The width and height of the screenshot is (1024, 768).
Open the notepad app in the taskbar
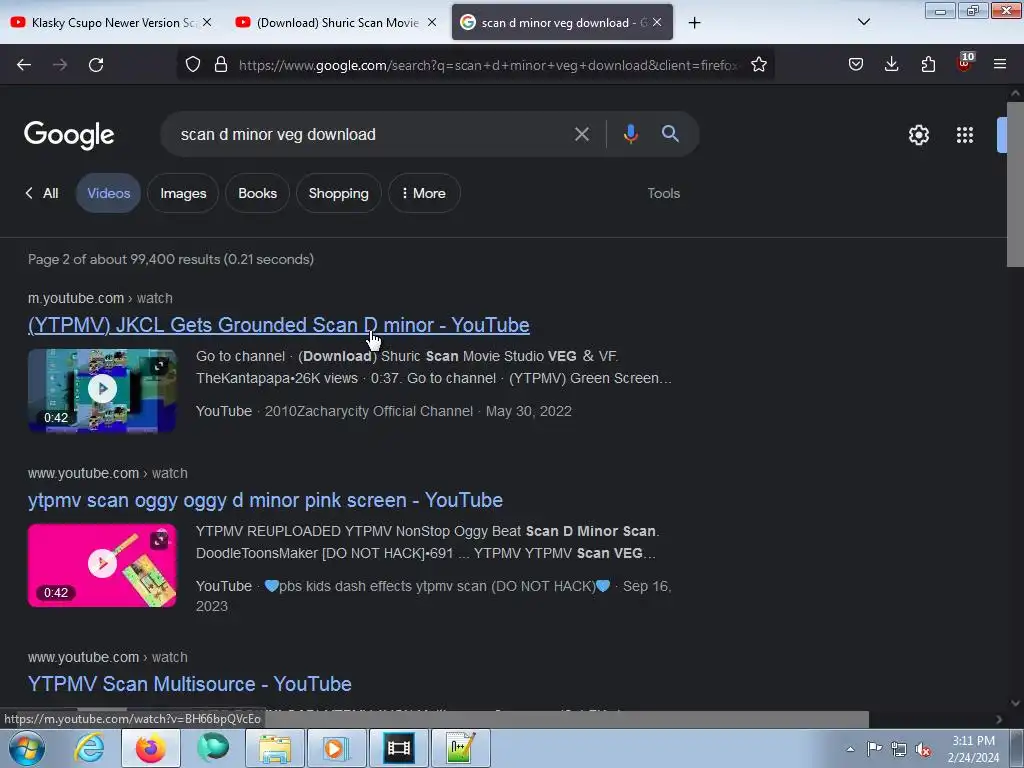(x=461, y=748)
